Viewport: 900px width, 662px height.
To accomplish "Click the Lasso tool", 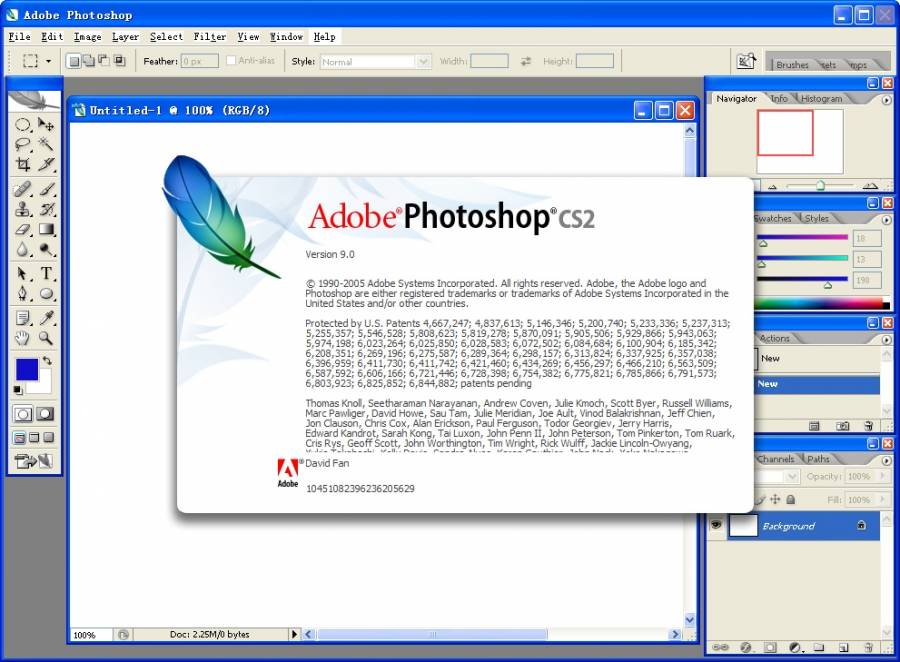I will point(23,145).
